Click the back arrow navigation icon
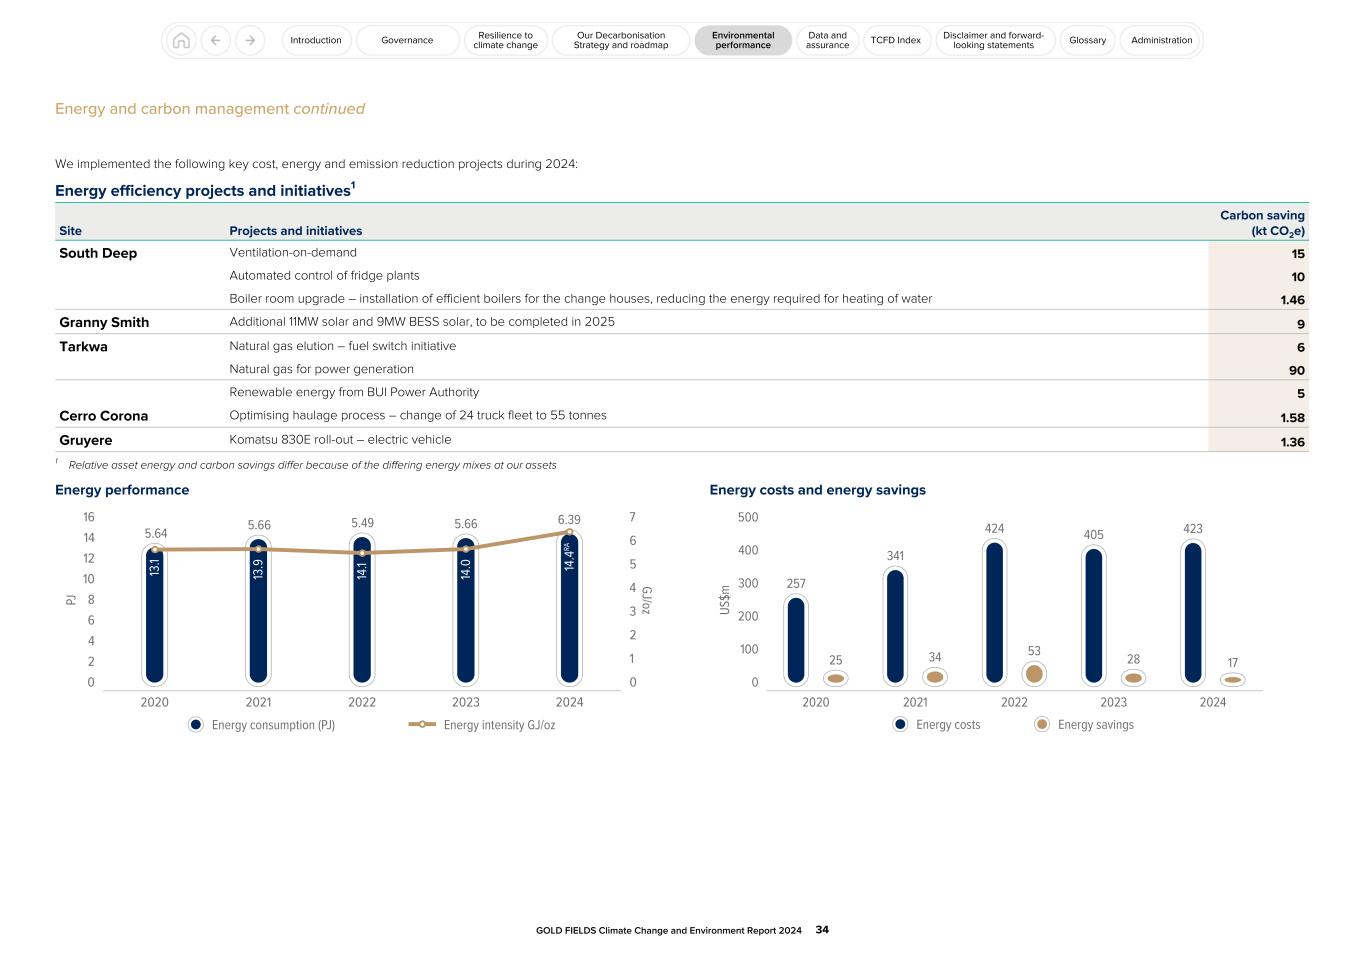The height and width of the screenshot is (968, 1365). tap(215, 40)
